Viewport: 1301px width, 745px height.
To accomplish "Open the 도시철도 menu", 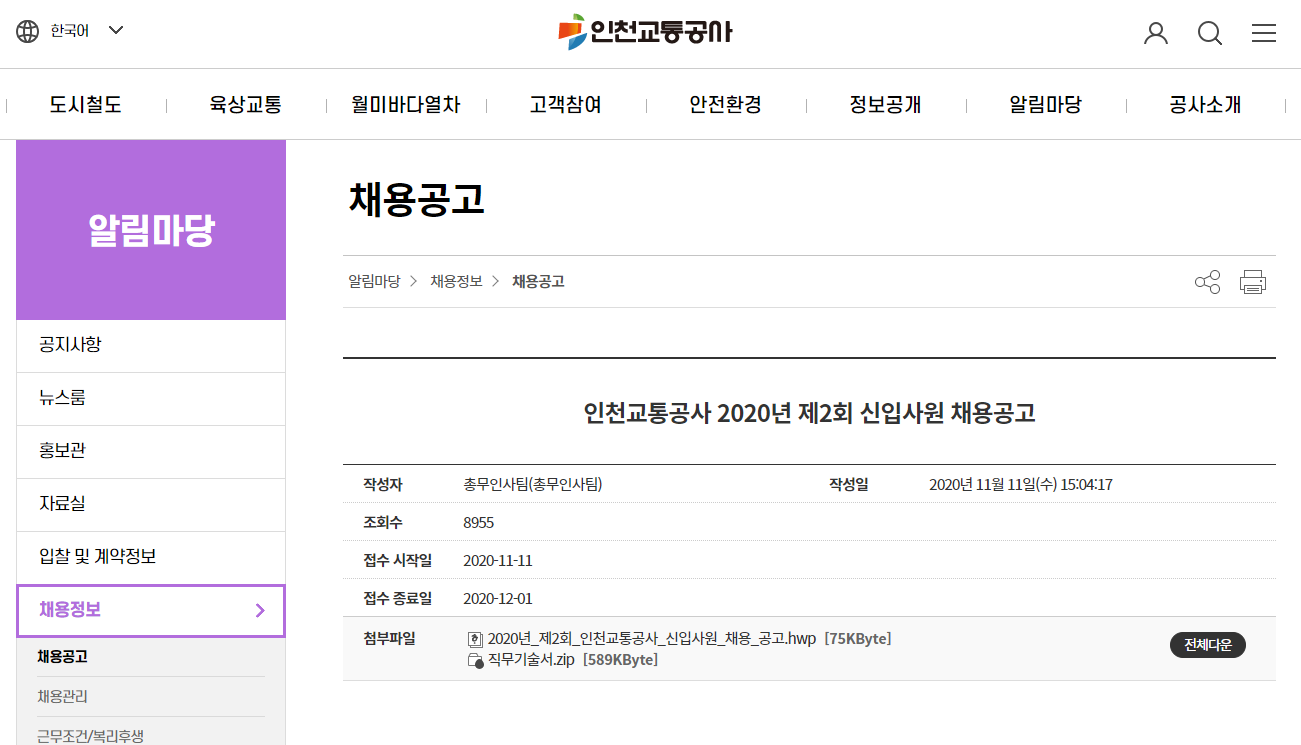I will (86, 104).
